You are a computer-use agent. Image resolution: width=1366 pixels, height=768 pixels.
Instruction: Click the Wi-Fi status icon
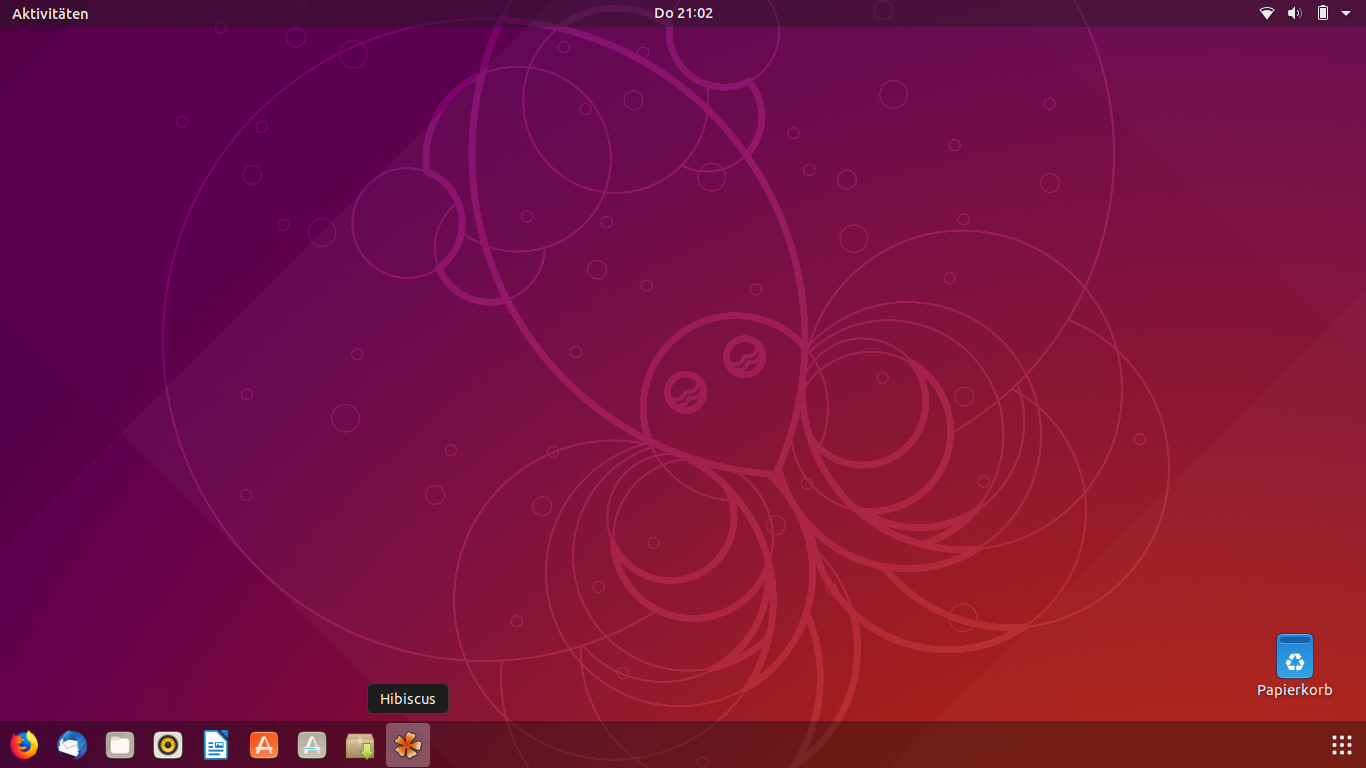coord(1267,13)
